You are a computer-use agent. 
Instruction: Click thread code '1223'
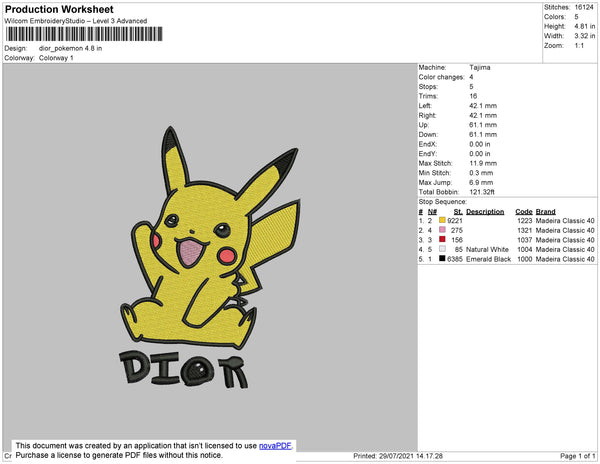click(525, 221)
